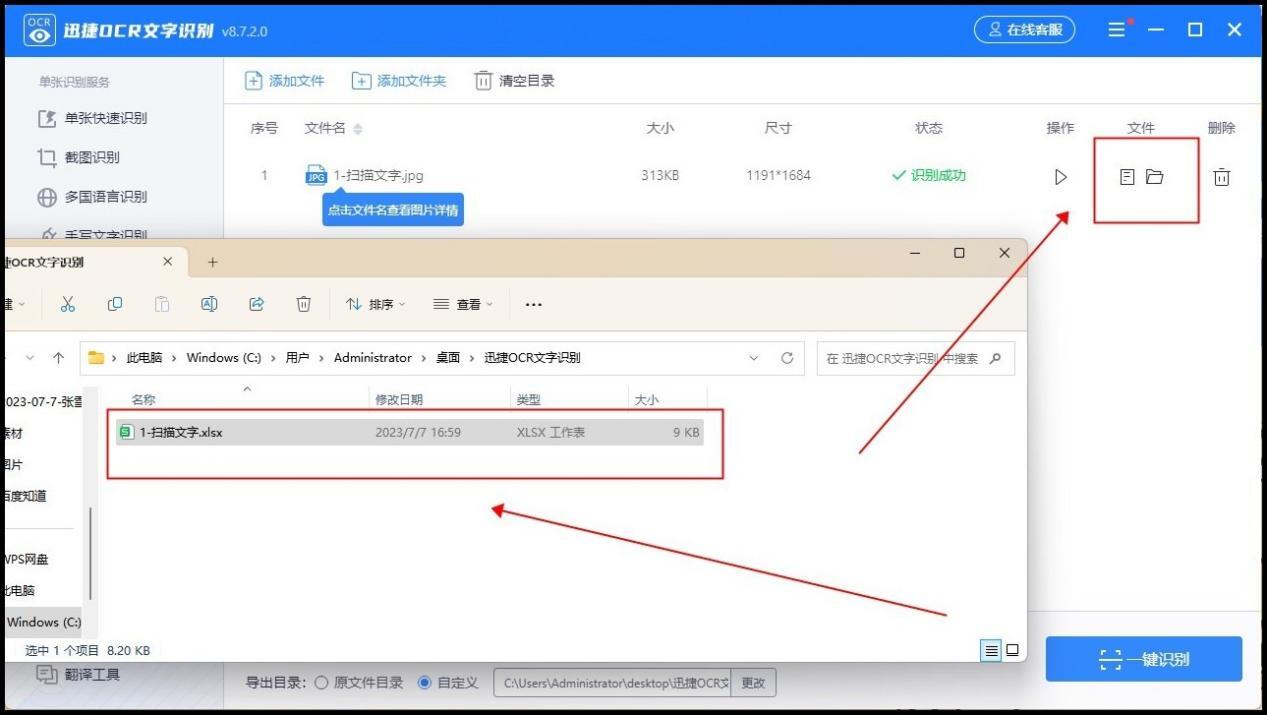Image resolution: width=1267 pixels, height=715 pixels.
Task: Click the 一键识别 button
Action: [x=1144, y=659]
